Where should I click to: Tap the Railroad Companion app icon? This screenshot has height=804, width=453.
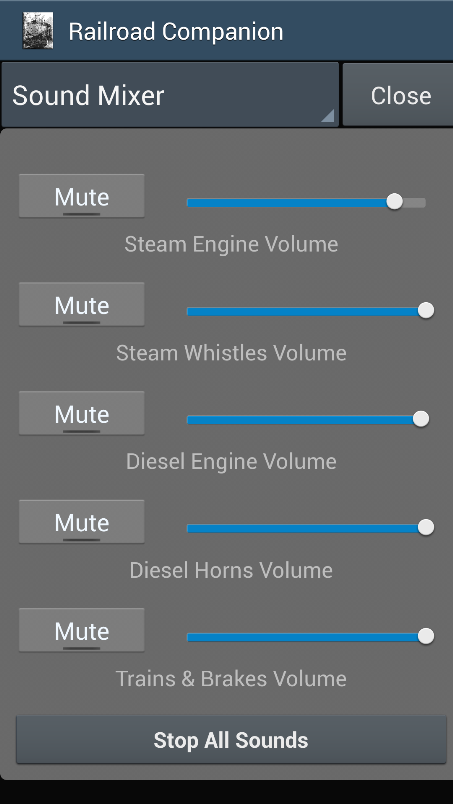tap(37, 31)
